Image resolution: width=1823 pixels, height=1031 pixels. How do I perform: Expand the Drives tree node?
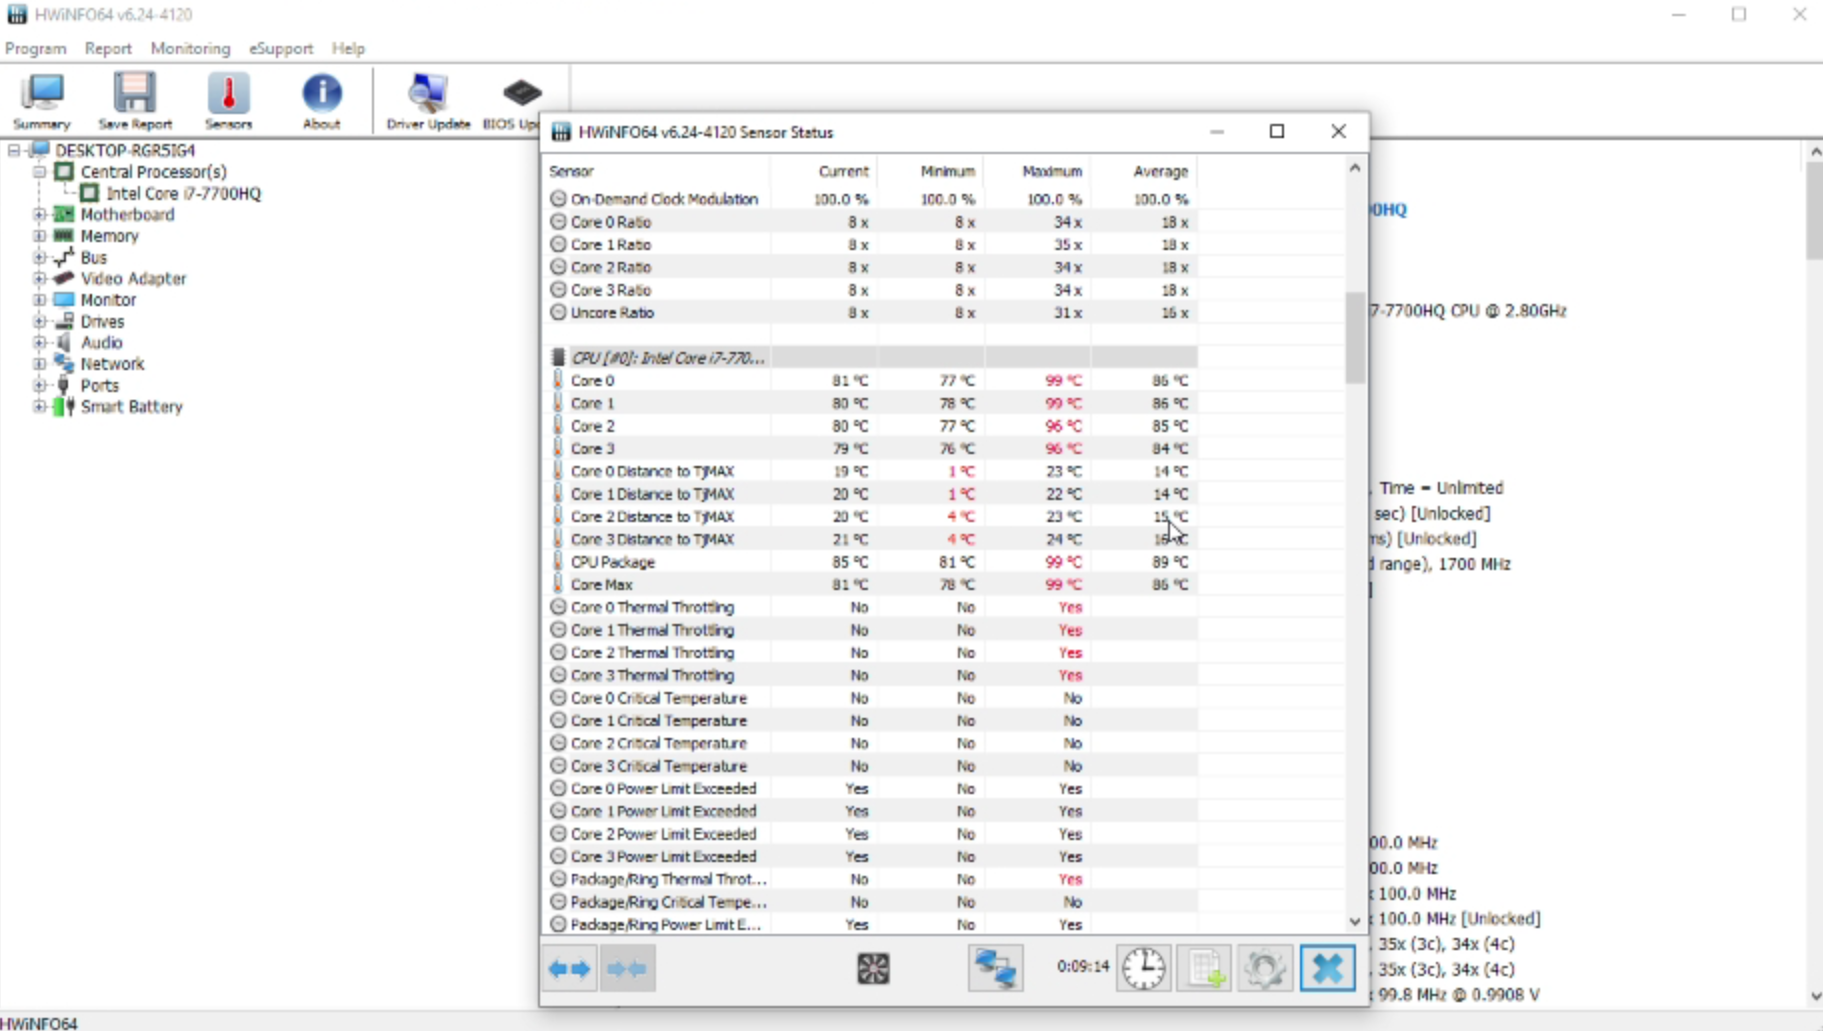point(39,321)
